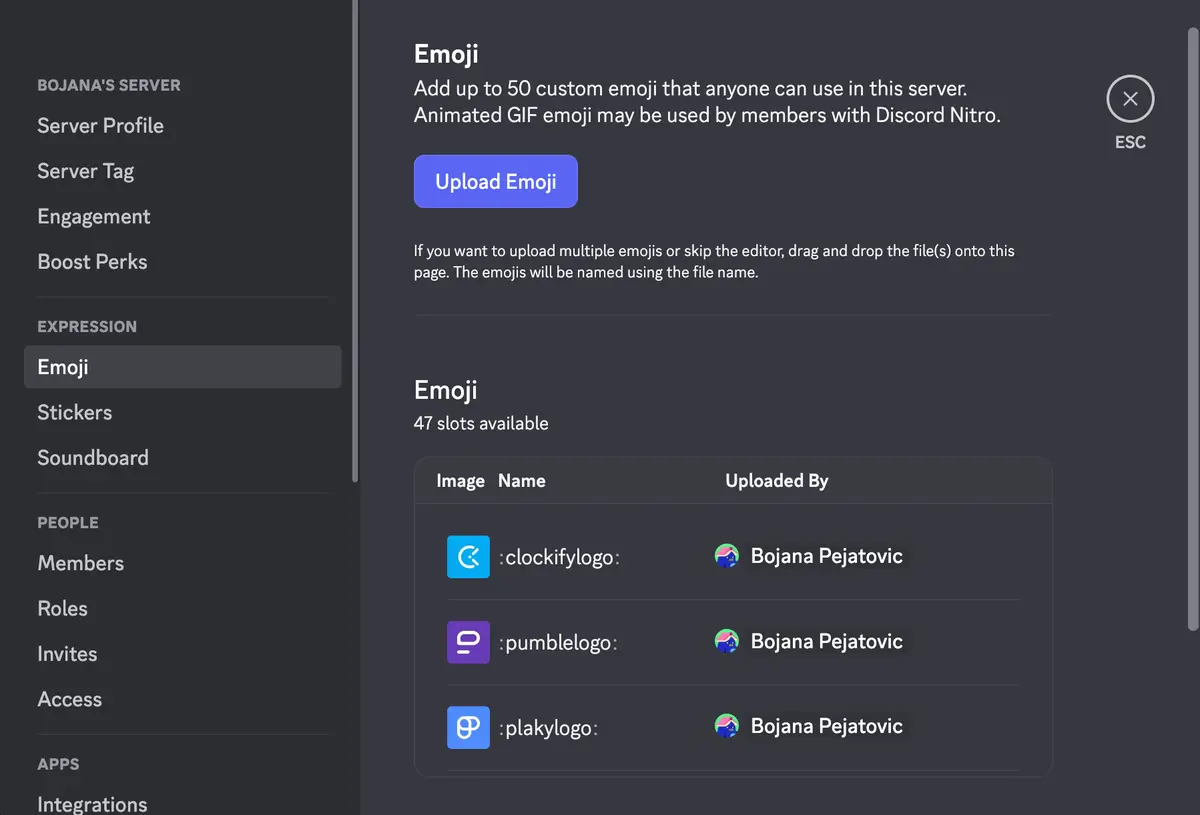Open the Boost Perks page
Viewport: 1200px width, 815px height.
click(92, 261)
